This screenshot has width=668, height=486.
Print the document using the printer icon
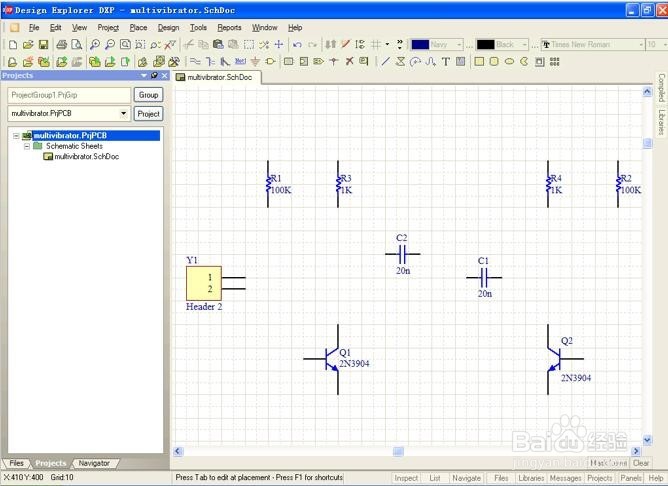62,45
